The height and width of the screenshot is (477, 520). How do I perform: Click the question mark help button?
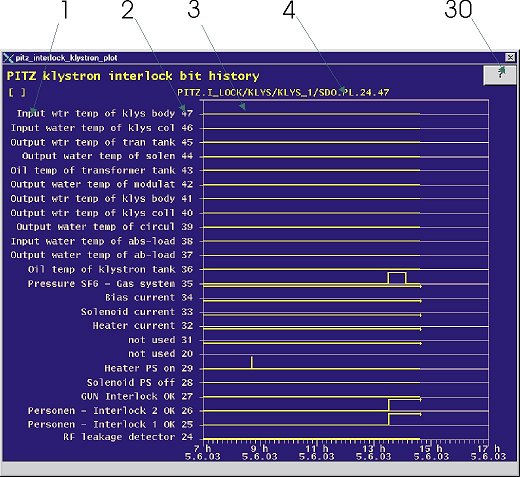[500, 75]
